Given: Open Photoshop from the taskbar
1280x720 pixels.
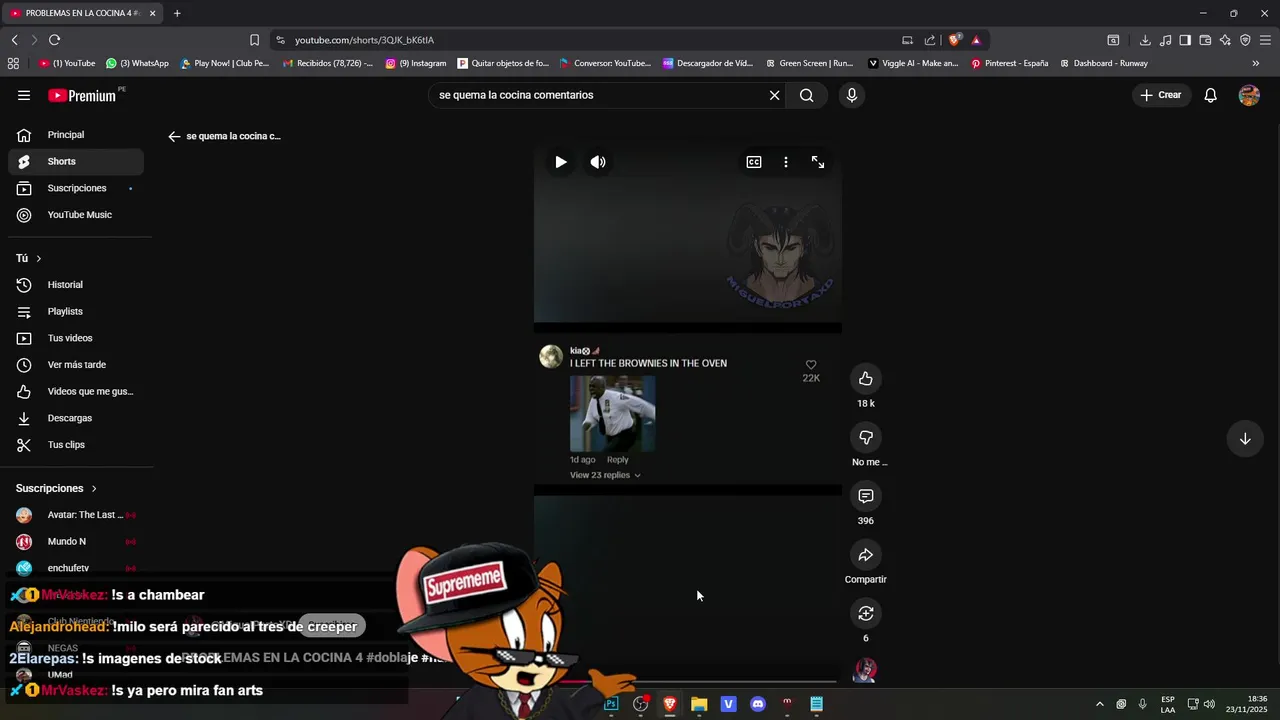Looking at the screenshot, I should tap(611, 704).
